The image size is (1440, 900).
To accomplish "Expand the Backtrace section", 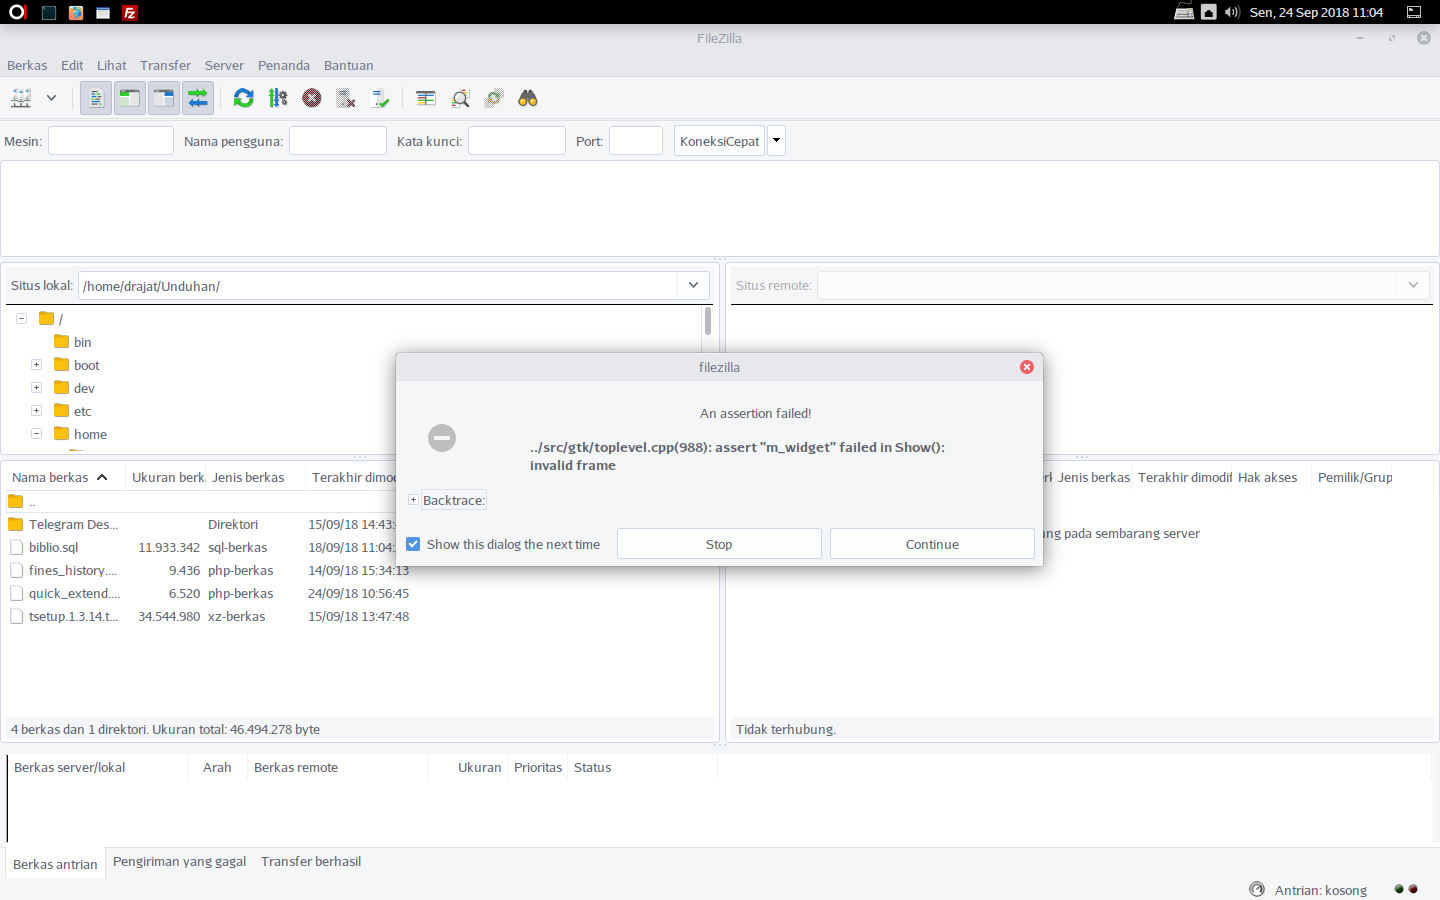I will [x=413, y=500].
